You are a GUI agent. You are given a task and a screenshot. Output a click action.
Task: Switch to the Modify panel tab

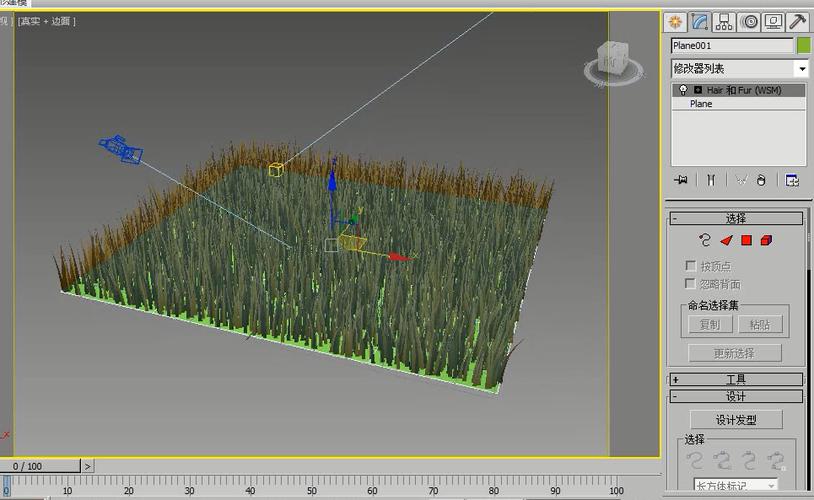pos(700,22)
